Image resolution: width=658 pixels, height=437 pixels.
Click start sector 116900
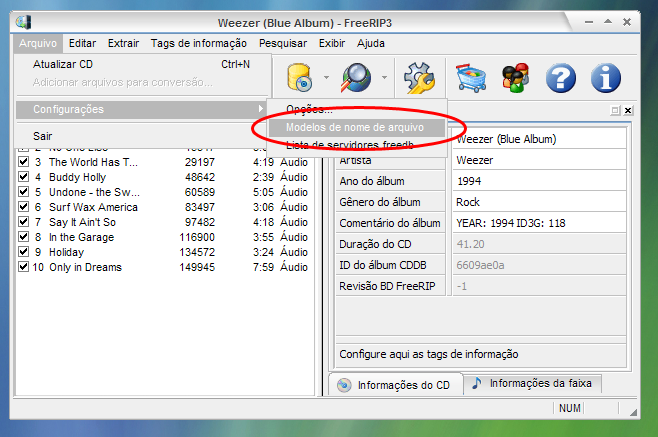pyautogui.click(x=197, y=237)
